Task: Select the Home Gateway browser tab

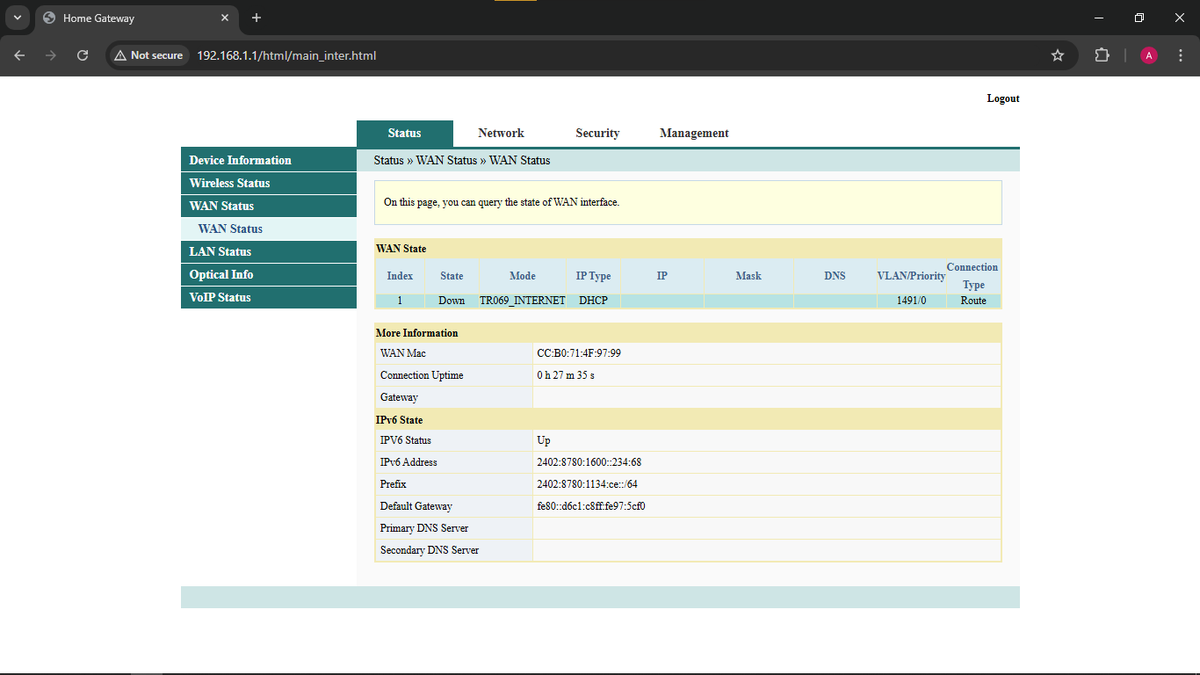Action: point(134,18)
